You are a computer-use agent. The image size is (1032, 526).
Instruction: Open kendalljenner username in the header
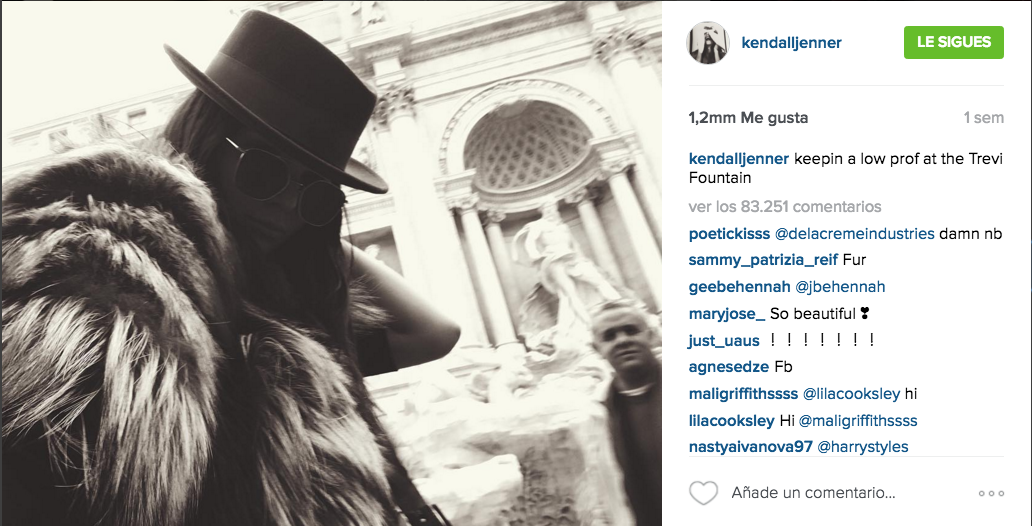791,43
